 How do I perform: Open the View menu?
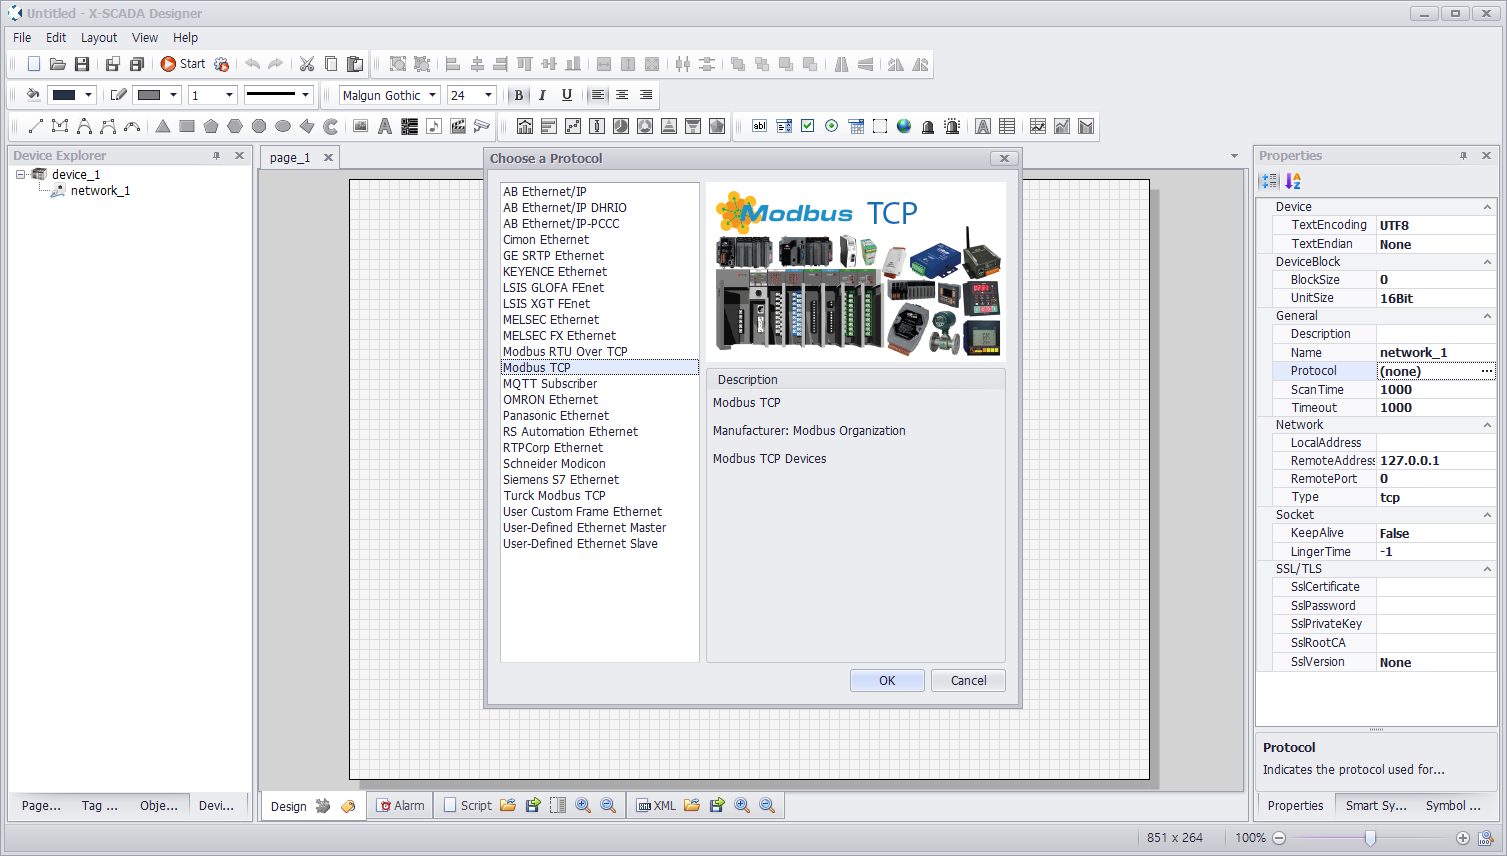click(x=145, y=37)
